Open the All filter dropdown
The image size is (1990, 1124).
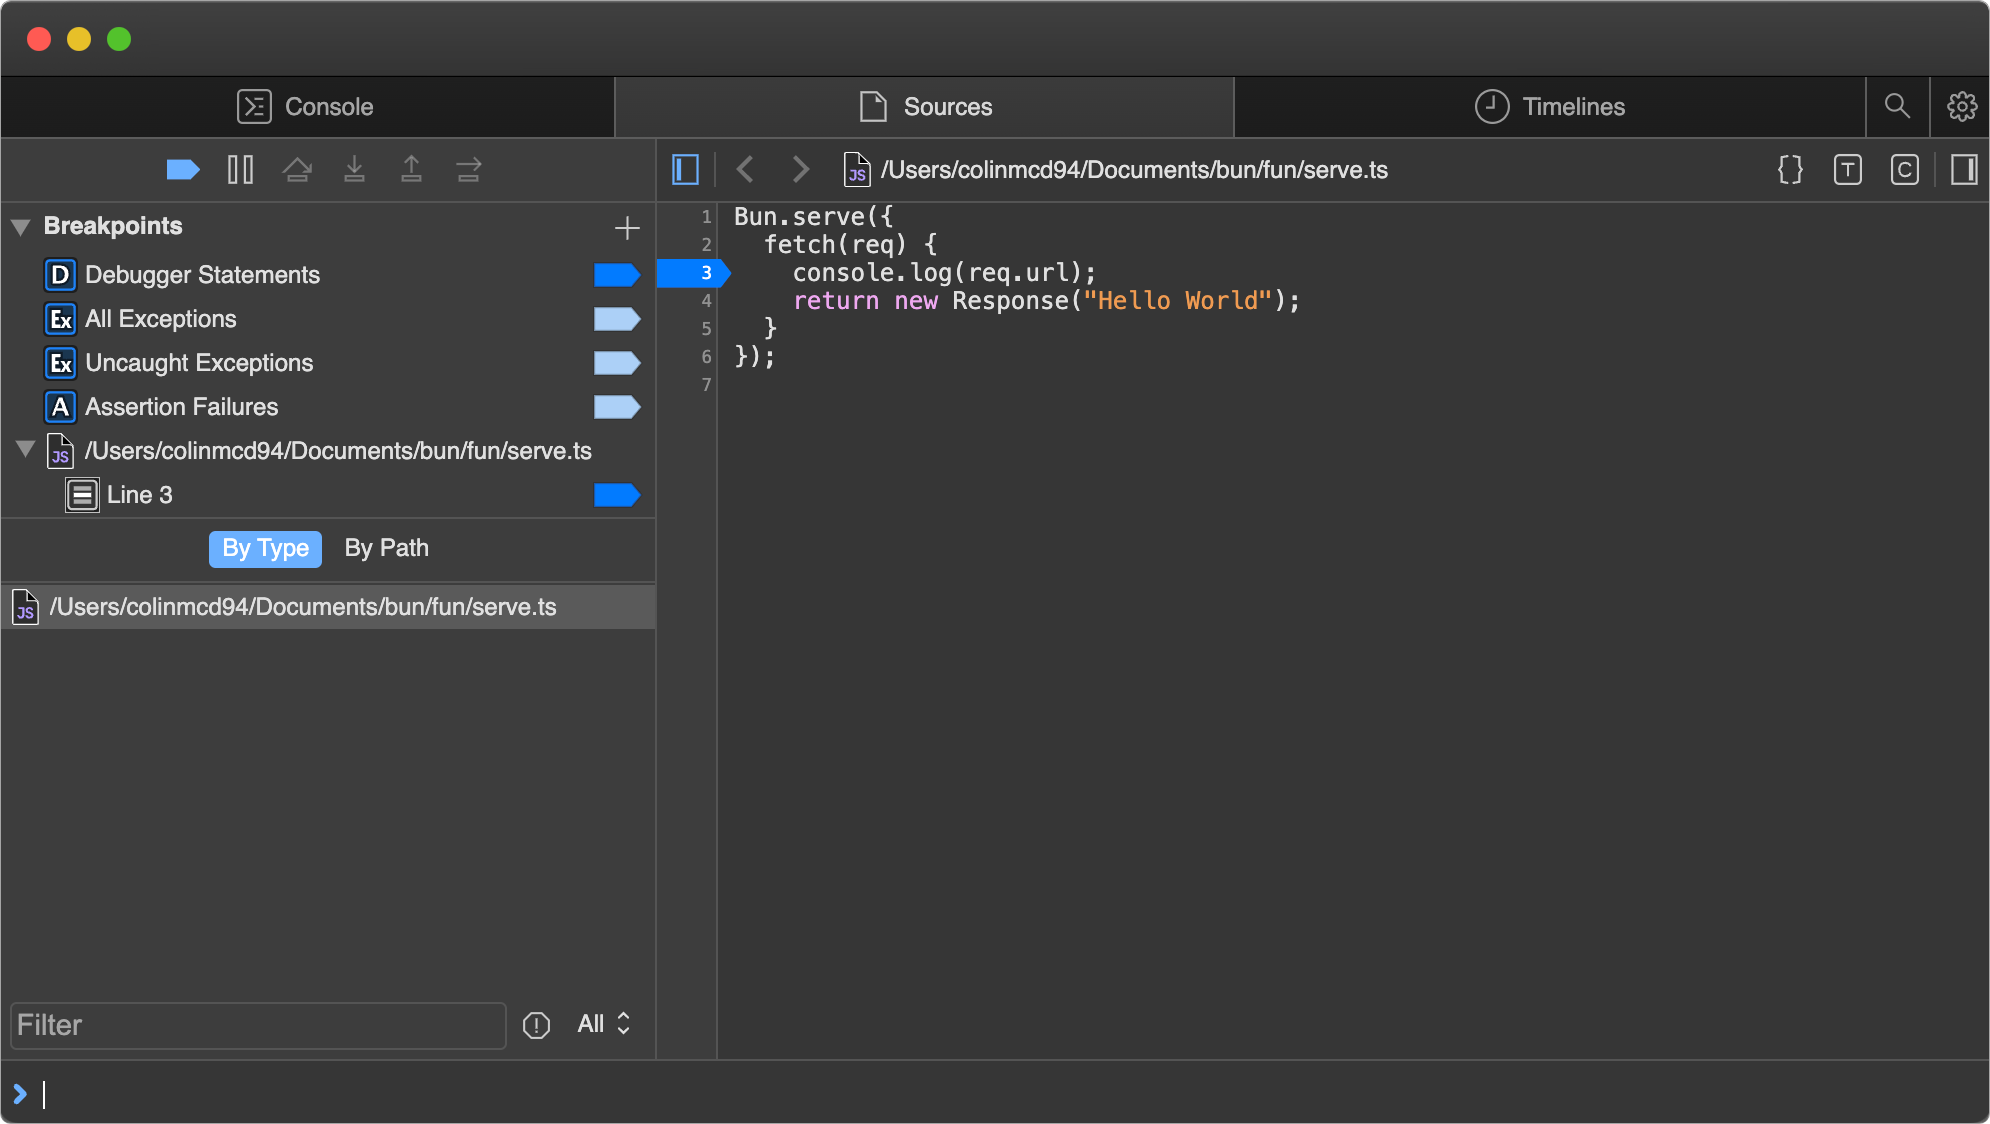[604, 1024]
